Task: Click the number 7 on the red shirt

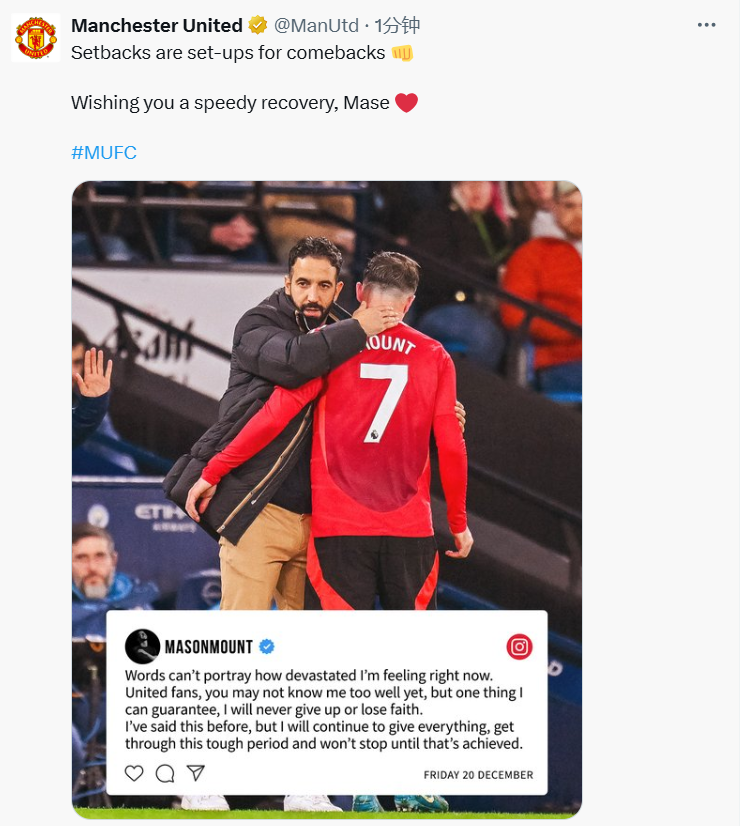Action: (383, 401)
